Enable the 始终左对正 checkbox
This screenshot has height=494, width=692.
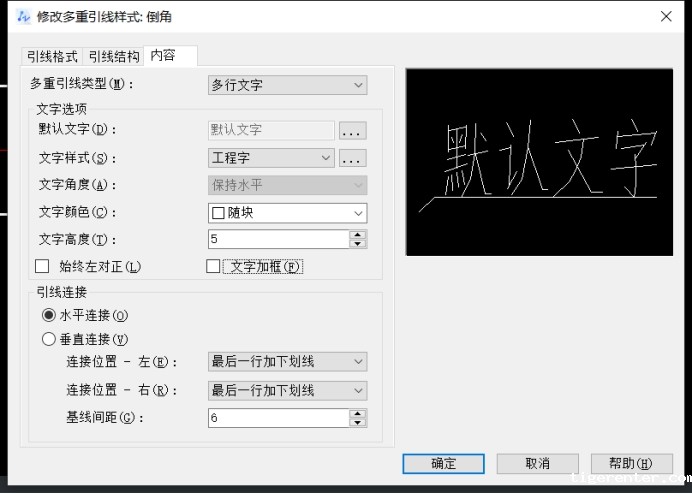click(42, 266)
